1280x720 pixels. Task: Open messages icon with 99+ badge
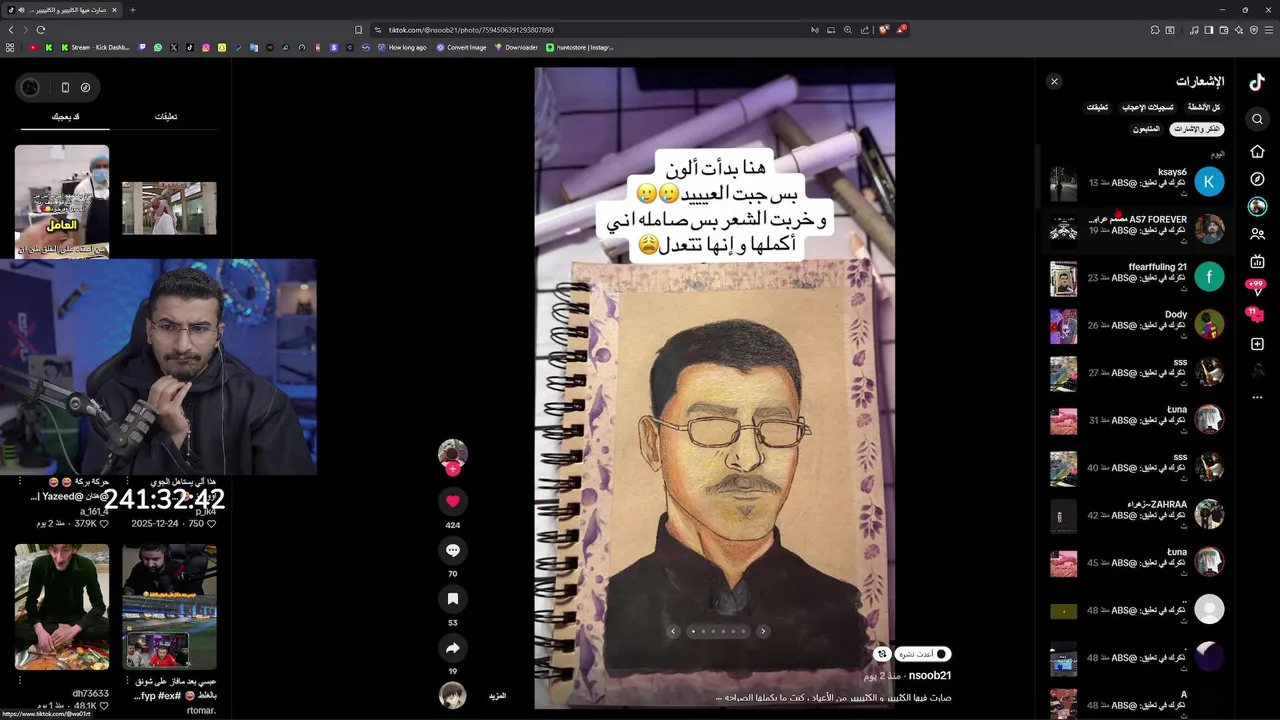click(1256, 288)
